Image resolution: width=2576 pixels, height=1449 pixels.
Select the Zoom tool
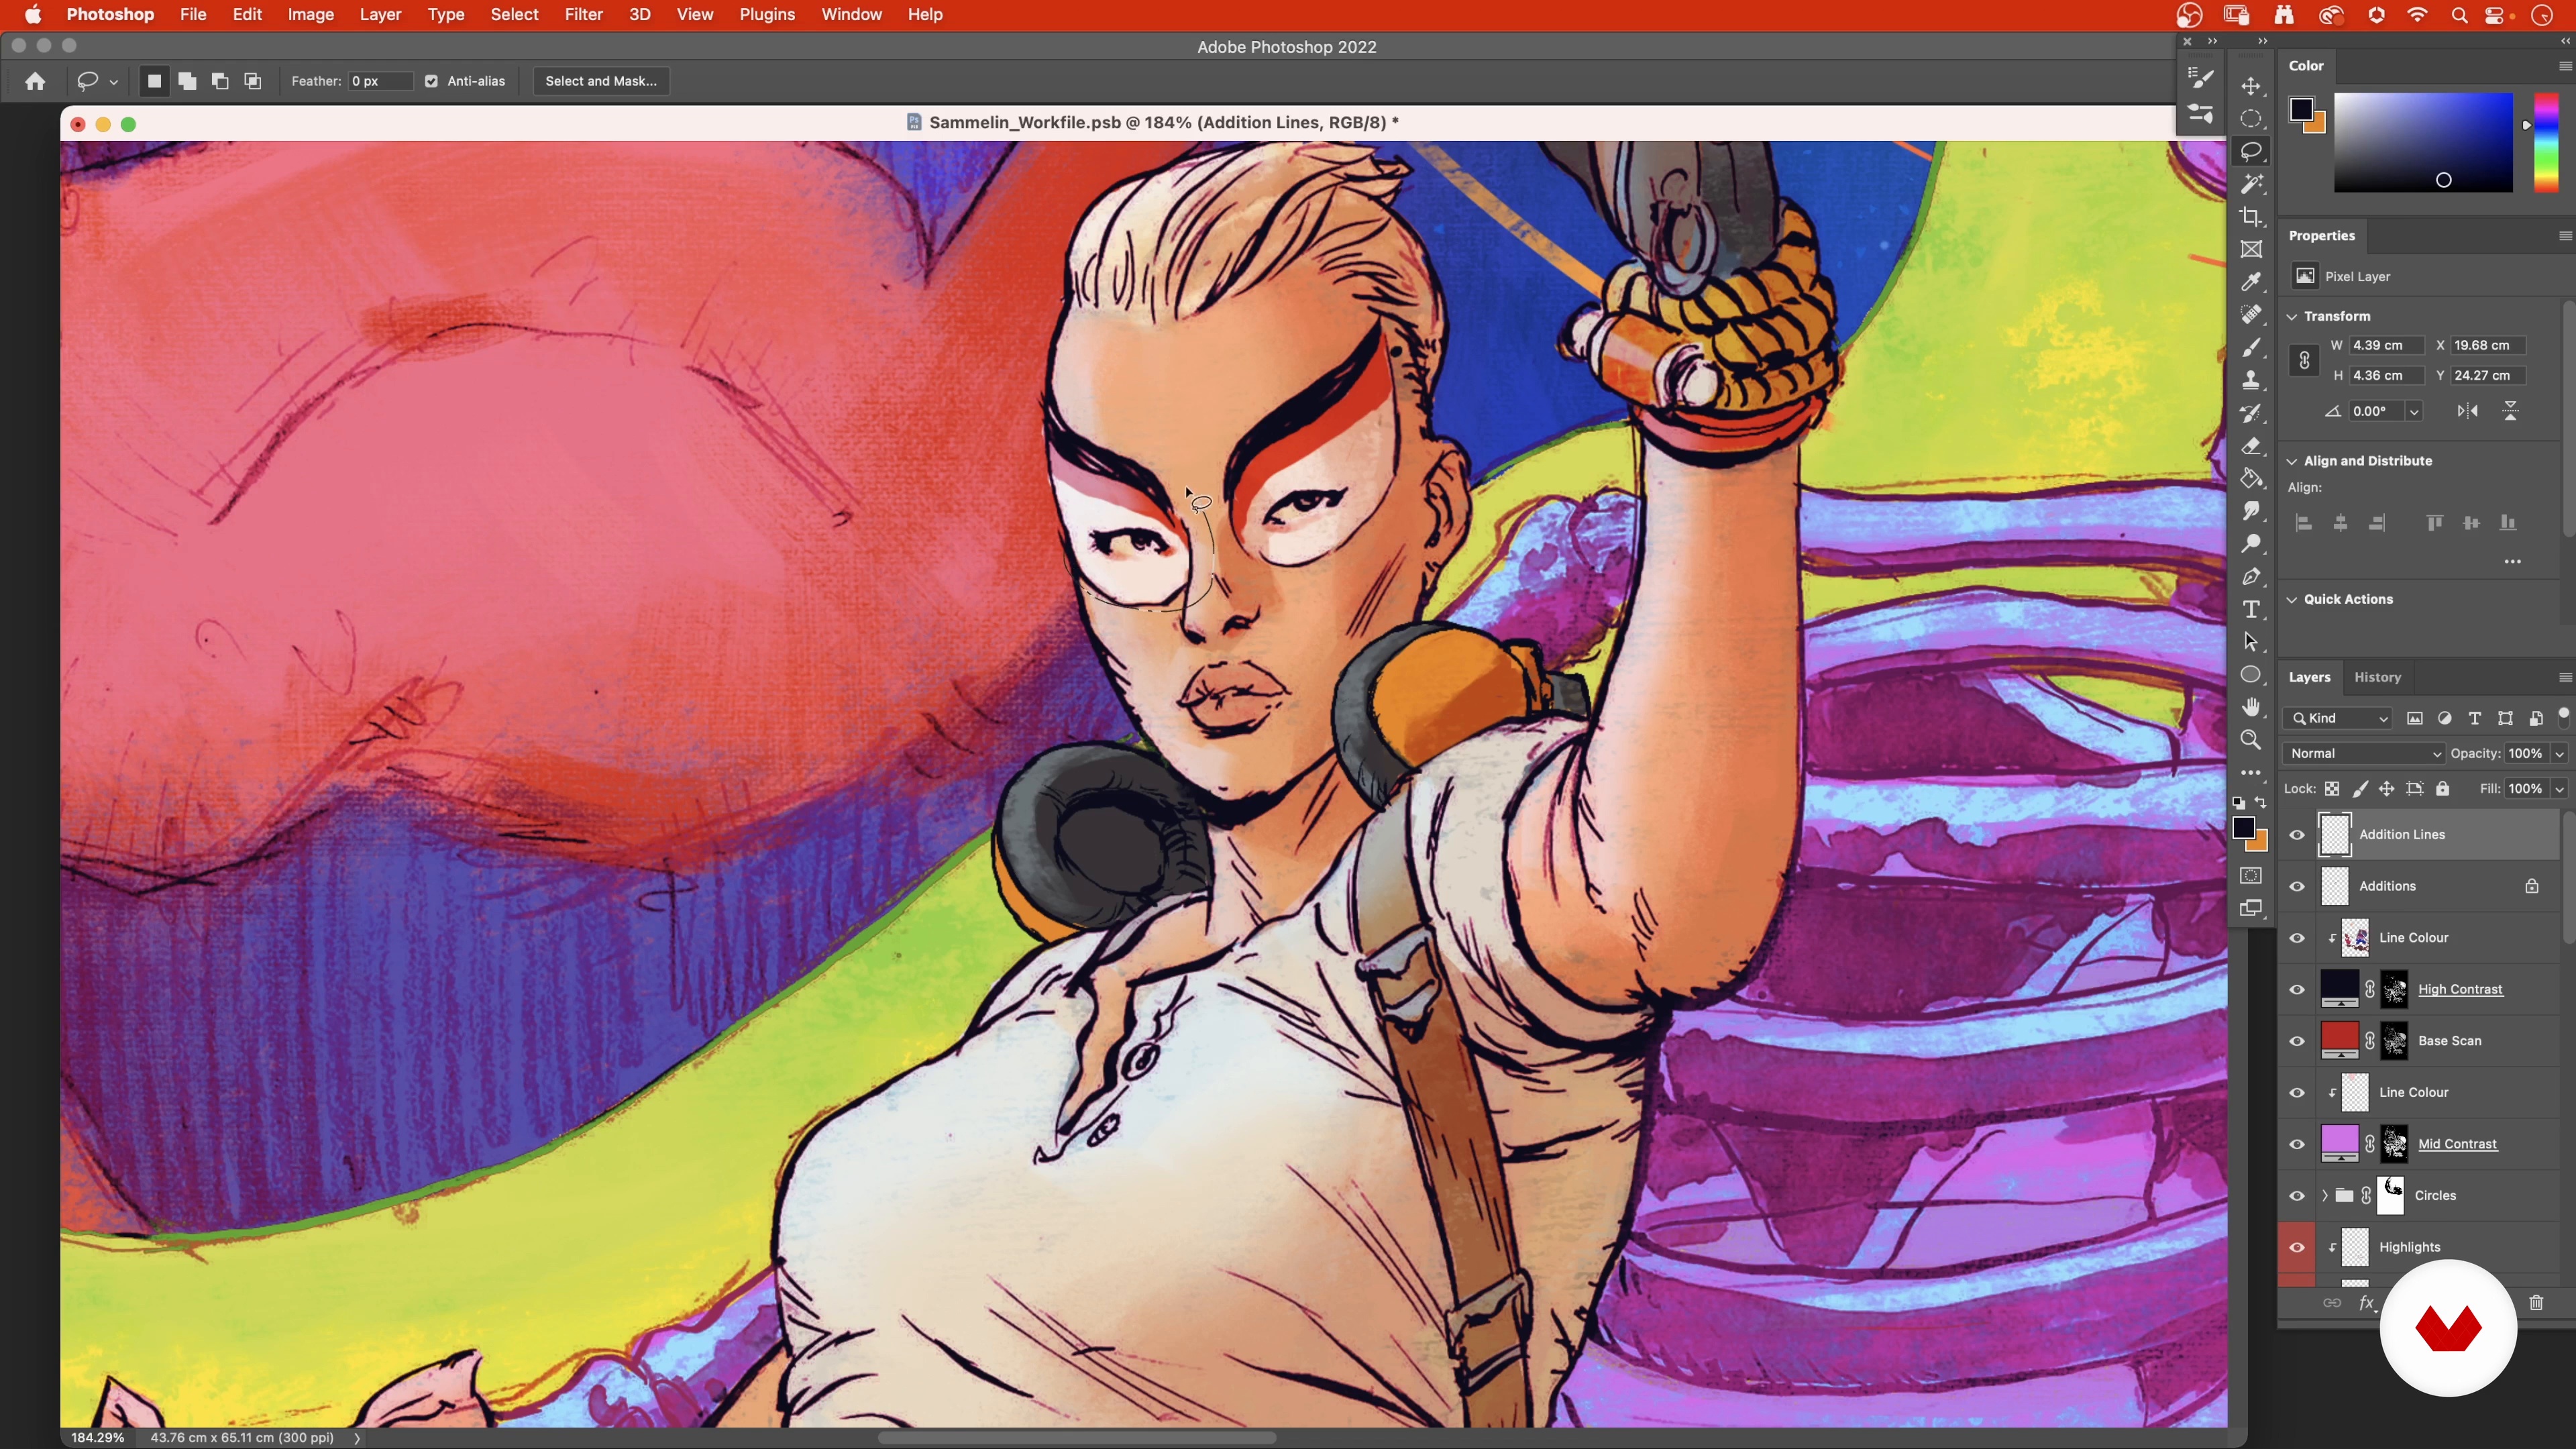[2251, 740]
